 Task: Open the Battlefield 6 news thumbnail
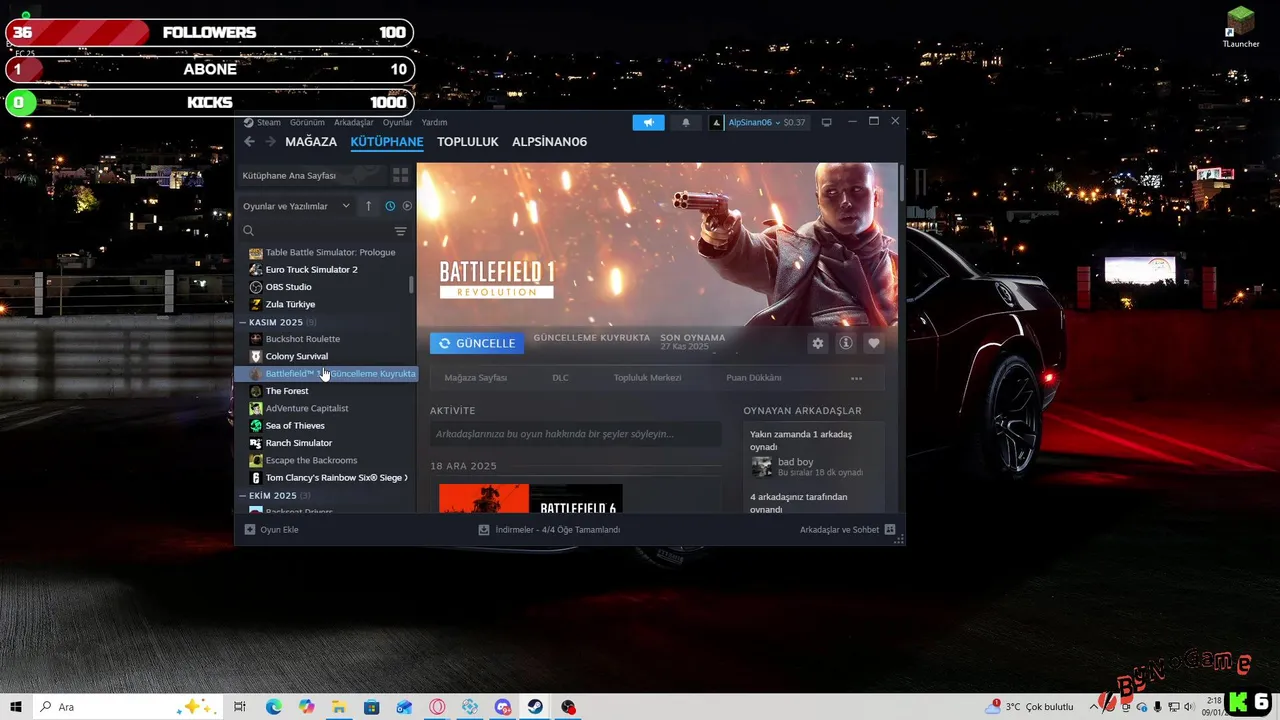(531, 499)
